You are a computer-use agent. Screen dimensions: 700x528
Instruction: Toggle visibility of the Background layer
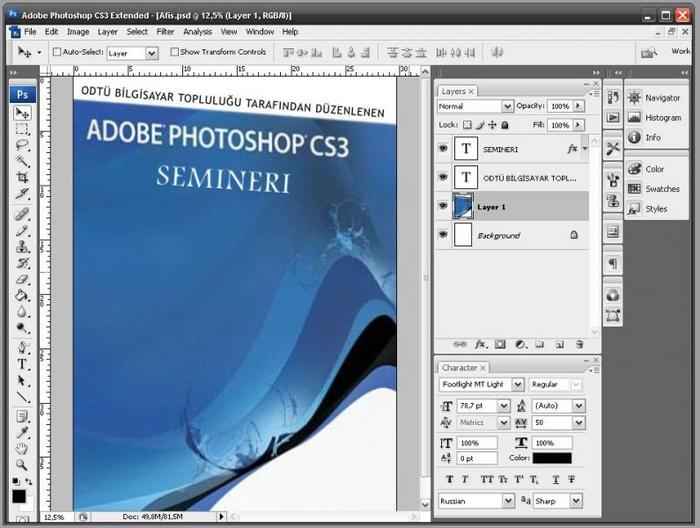click(443, 235)
